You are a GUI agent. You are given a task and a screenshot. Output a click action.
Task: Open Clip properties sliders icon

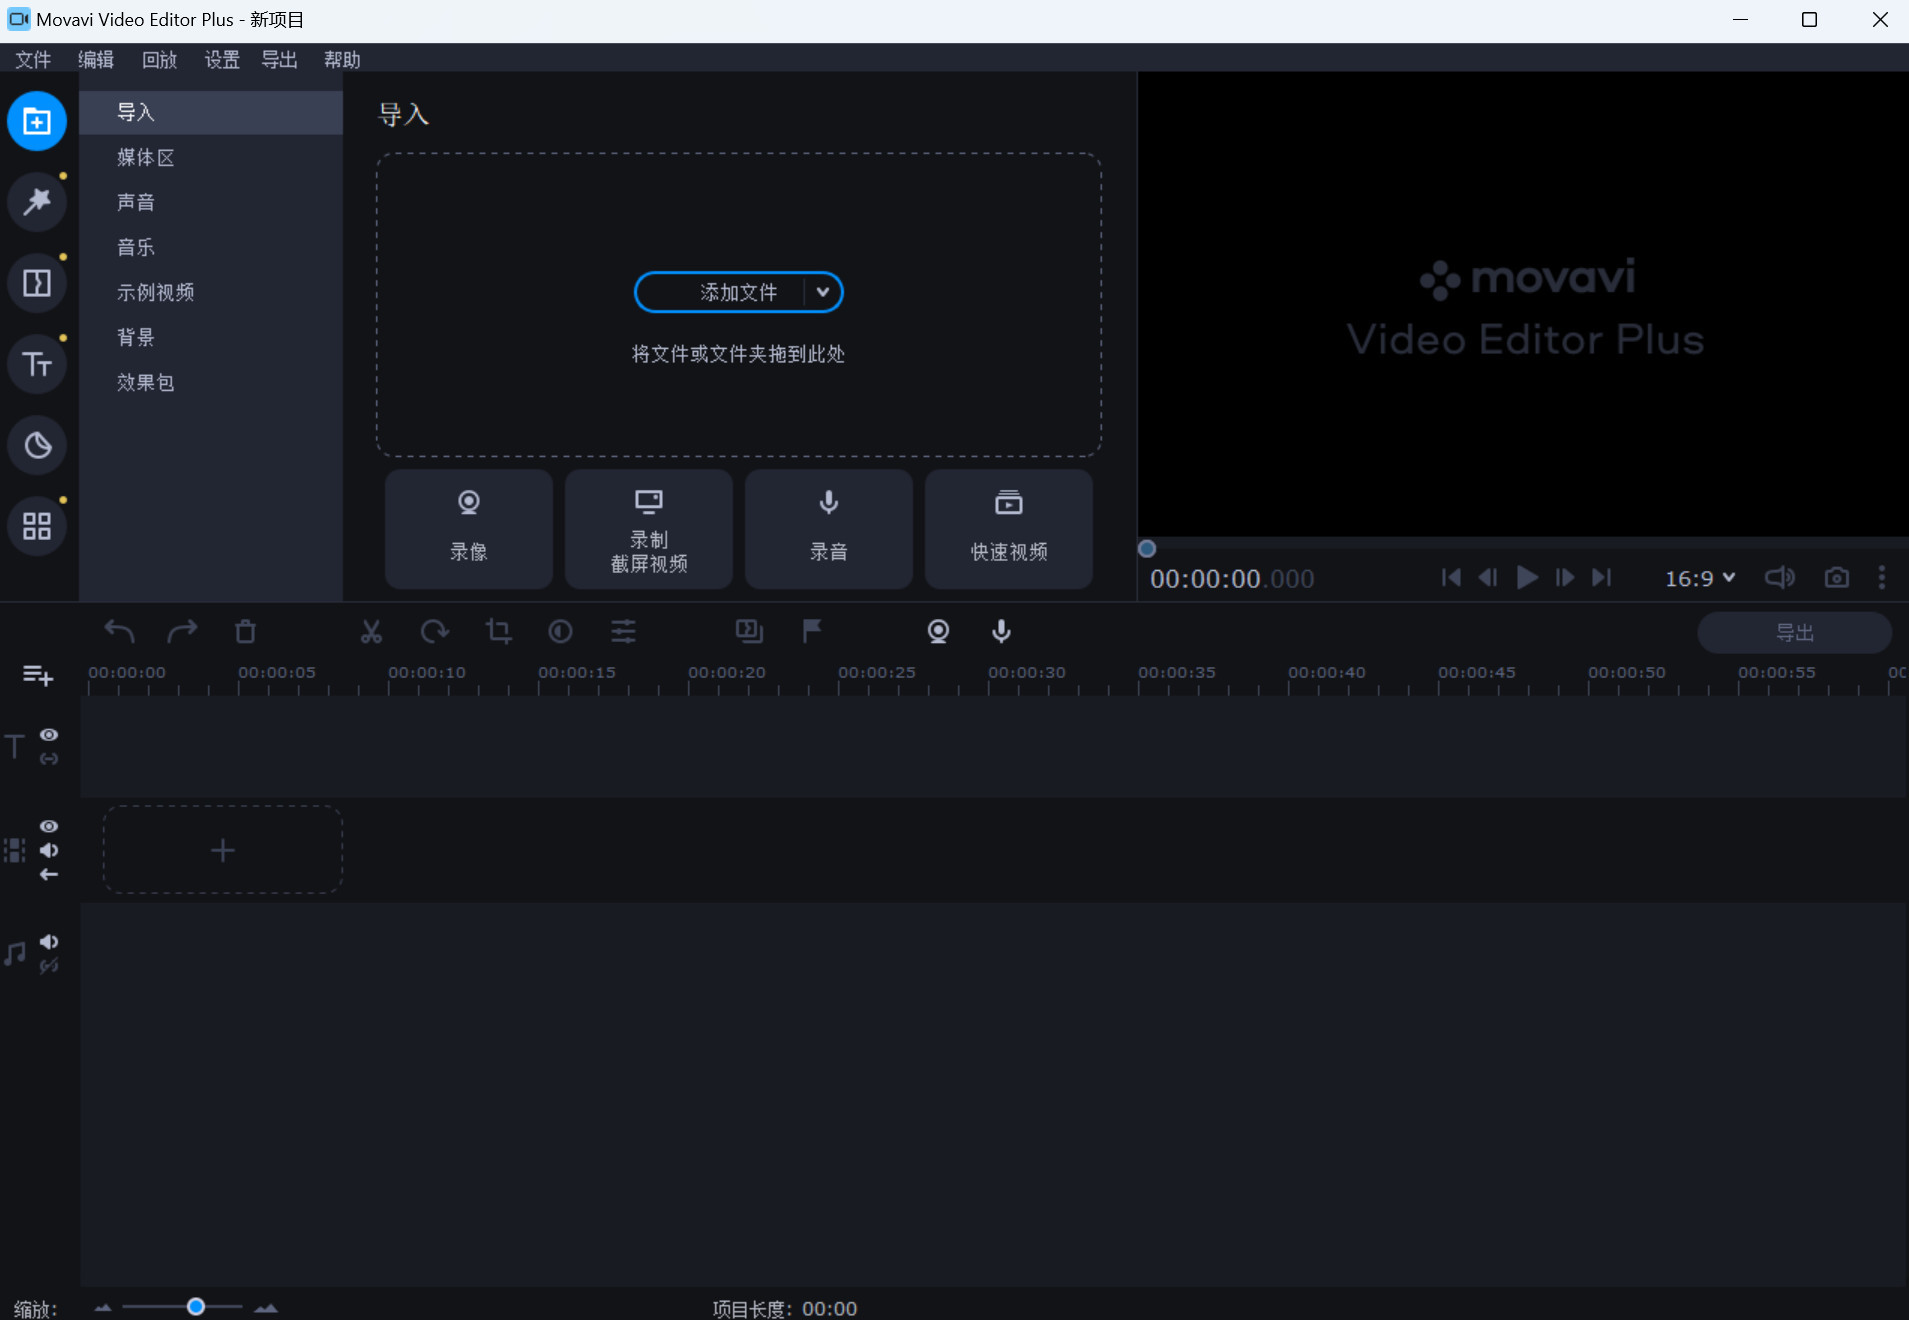623,632
